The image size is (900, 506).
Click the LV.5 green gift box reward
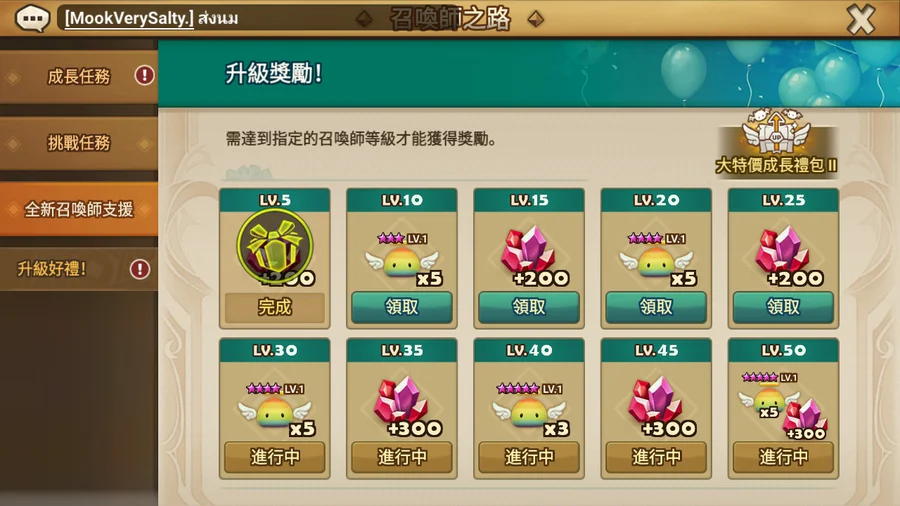pos(275,247)
